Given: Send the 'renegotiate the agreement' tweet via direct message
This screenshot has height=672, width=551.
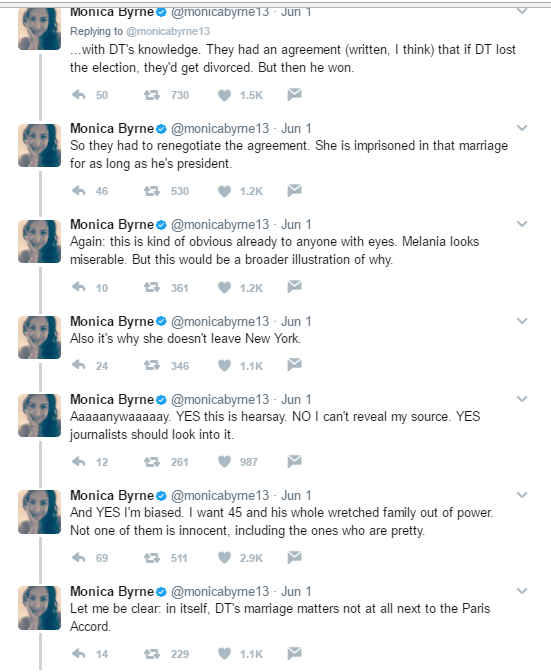Looking at the screenshot, I should pos(294,190).
